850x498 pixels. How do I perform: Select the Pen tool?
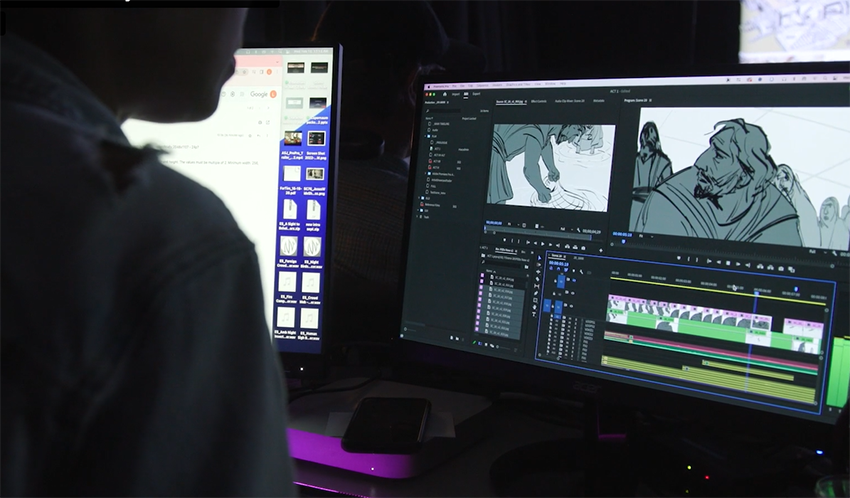coord(536,293)
